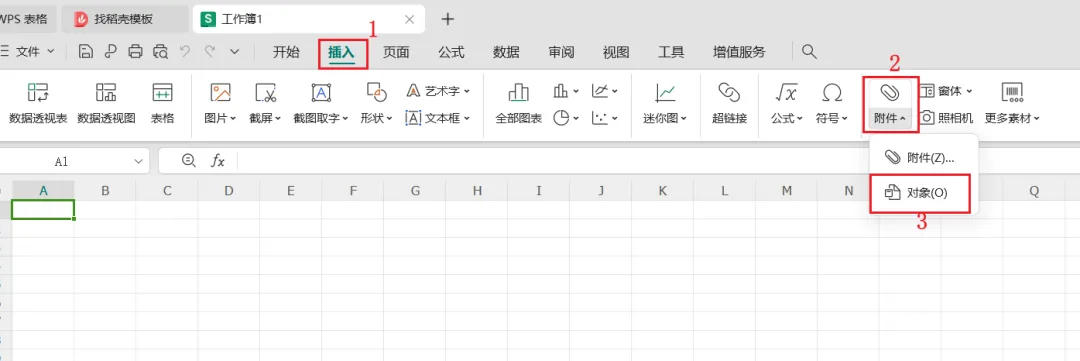Click the fx insert function icon
The width and height of the screenshot is (1080, 361).
click(x=218, y=161)
